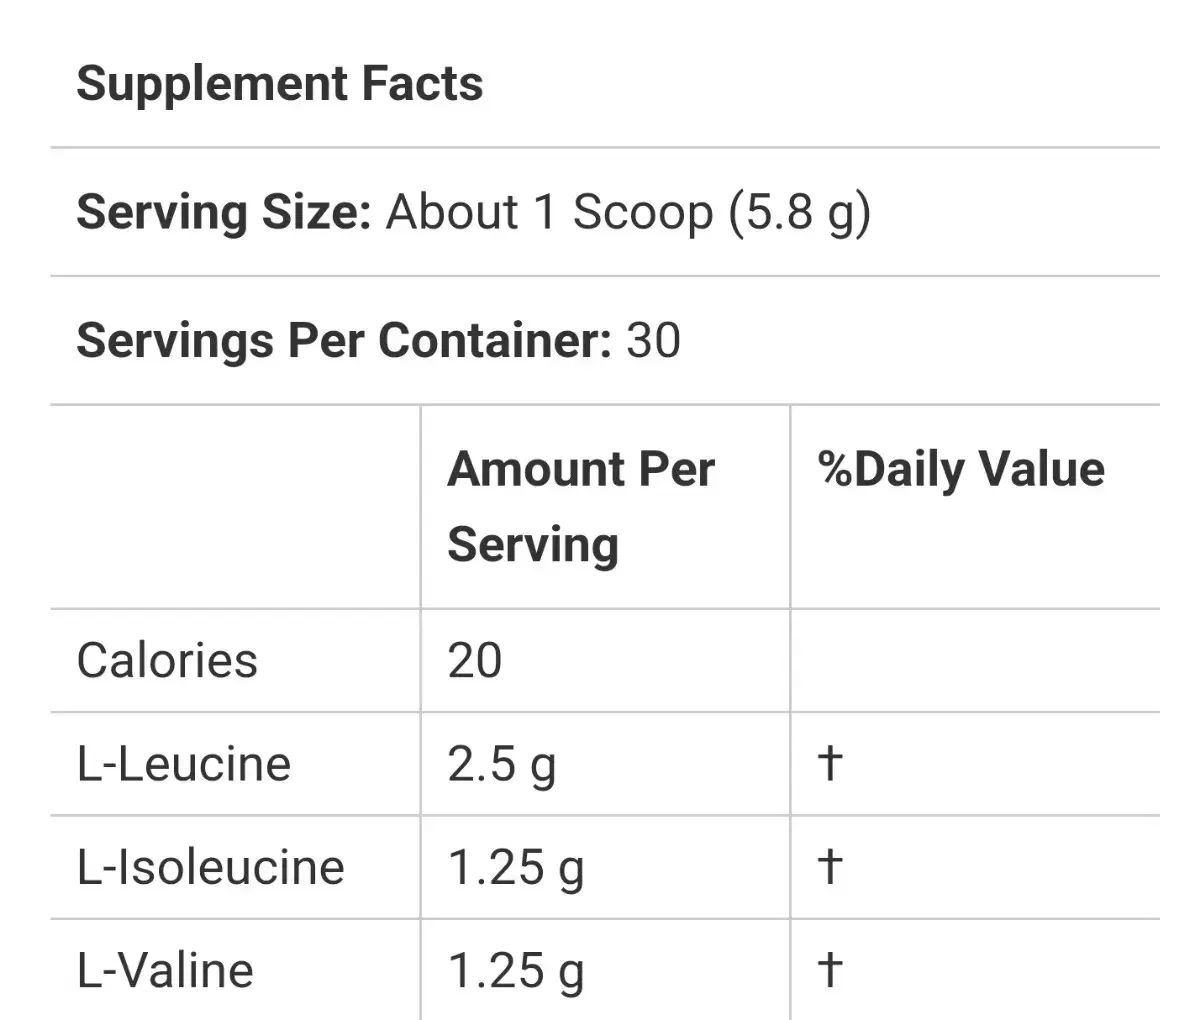Click the %Daily Value column header
The height and width of the screenshot is (1020, 1200).
tap(961, 469)
